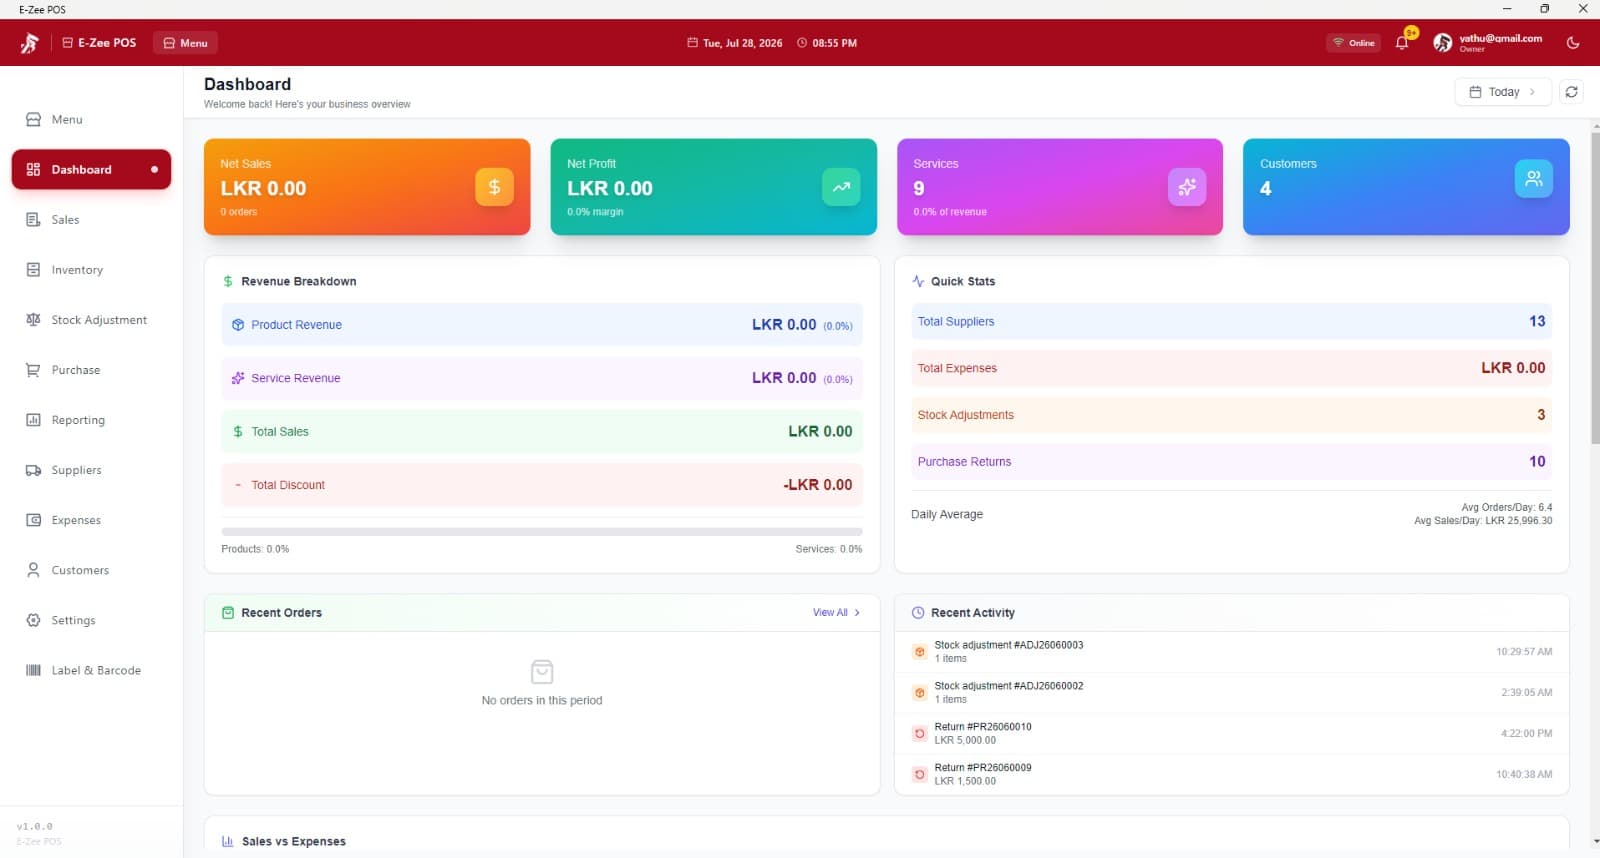
Task: Go to Sales in the sidebar
Action: (91, 220)
